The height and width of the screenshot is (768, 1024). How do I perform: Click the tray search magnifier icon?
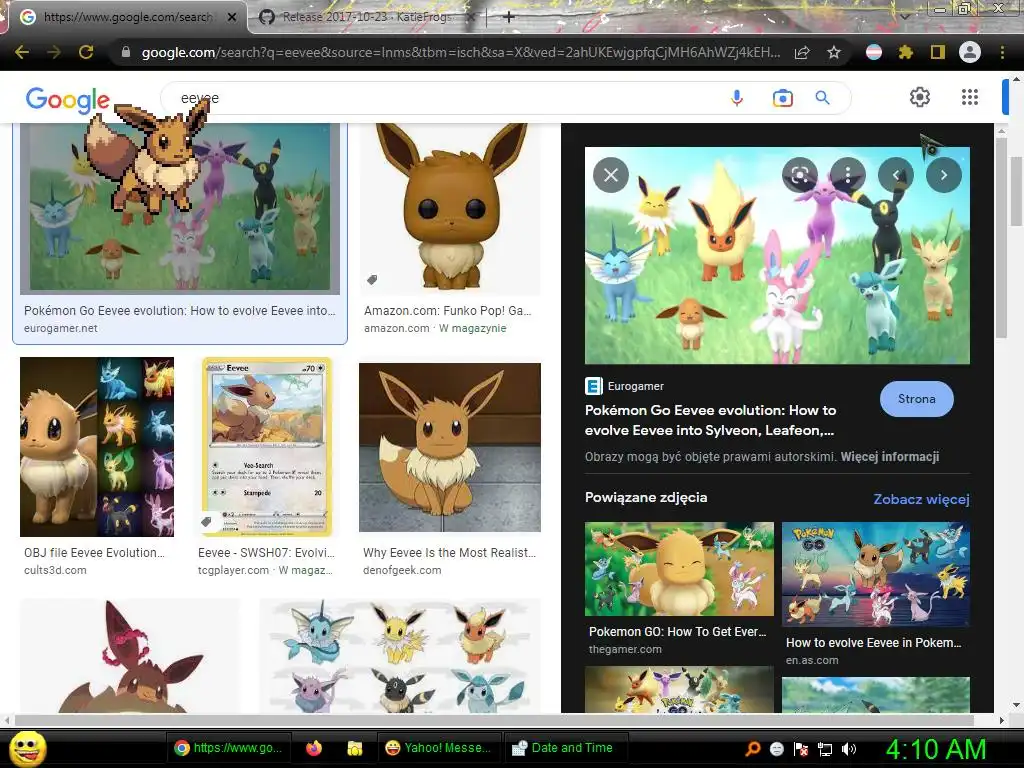click(x=753, y=749)
